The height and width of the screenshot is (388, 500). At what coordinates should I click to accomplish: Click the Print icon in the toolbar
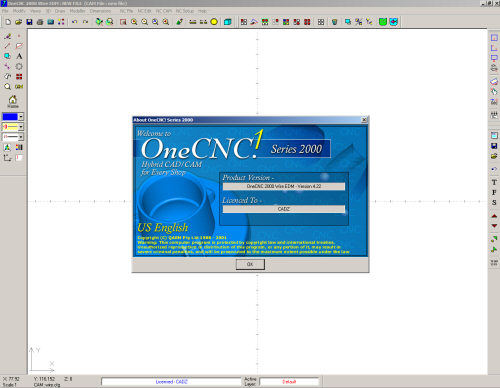40,22
